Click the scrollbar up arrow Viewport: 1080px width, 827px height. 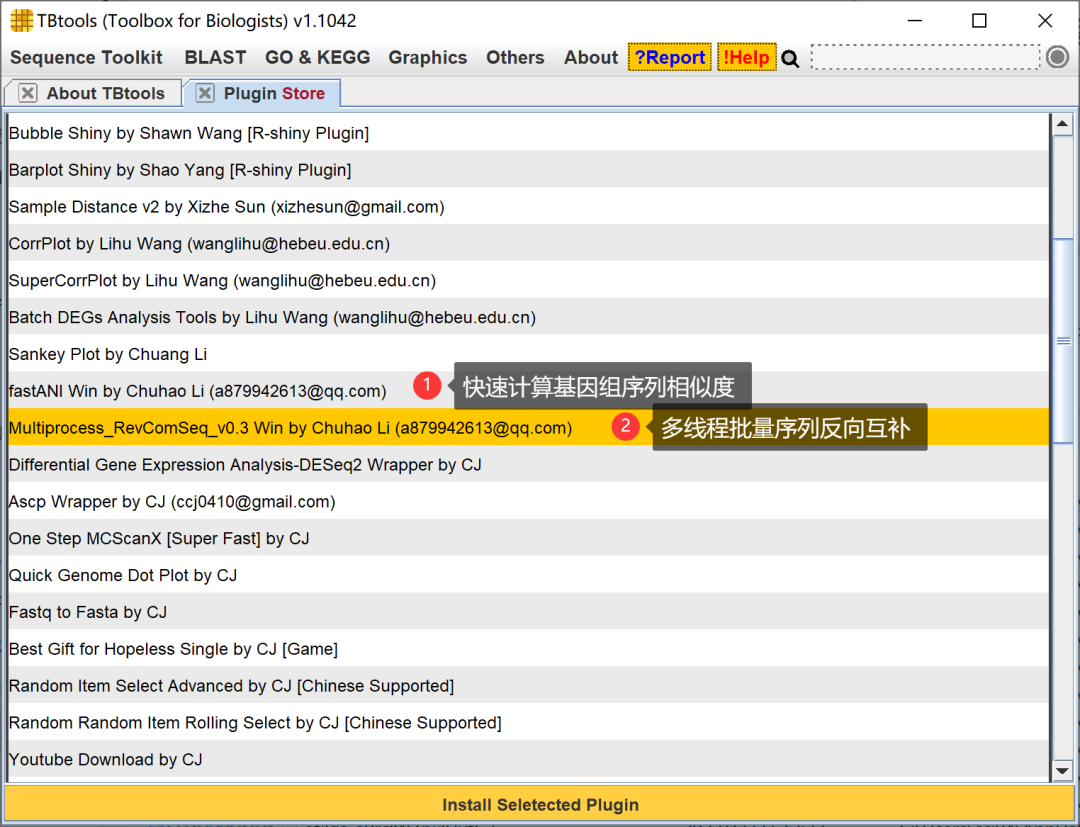coord(1062,125)
